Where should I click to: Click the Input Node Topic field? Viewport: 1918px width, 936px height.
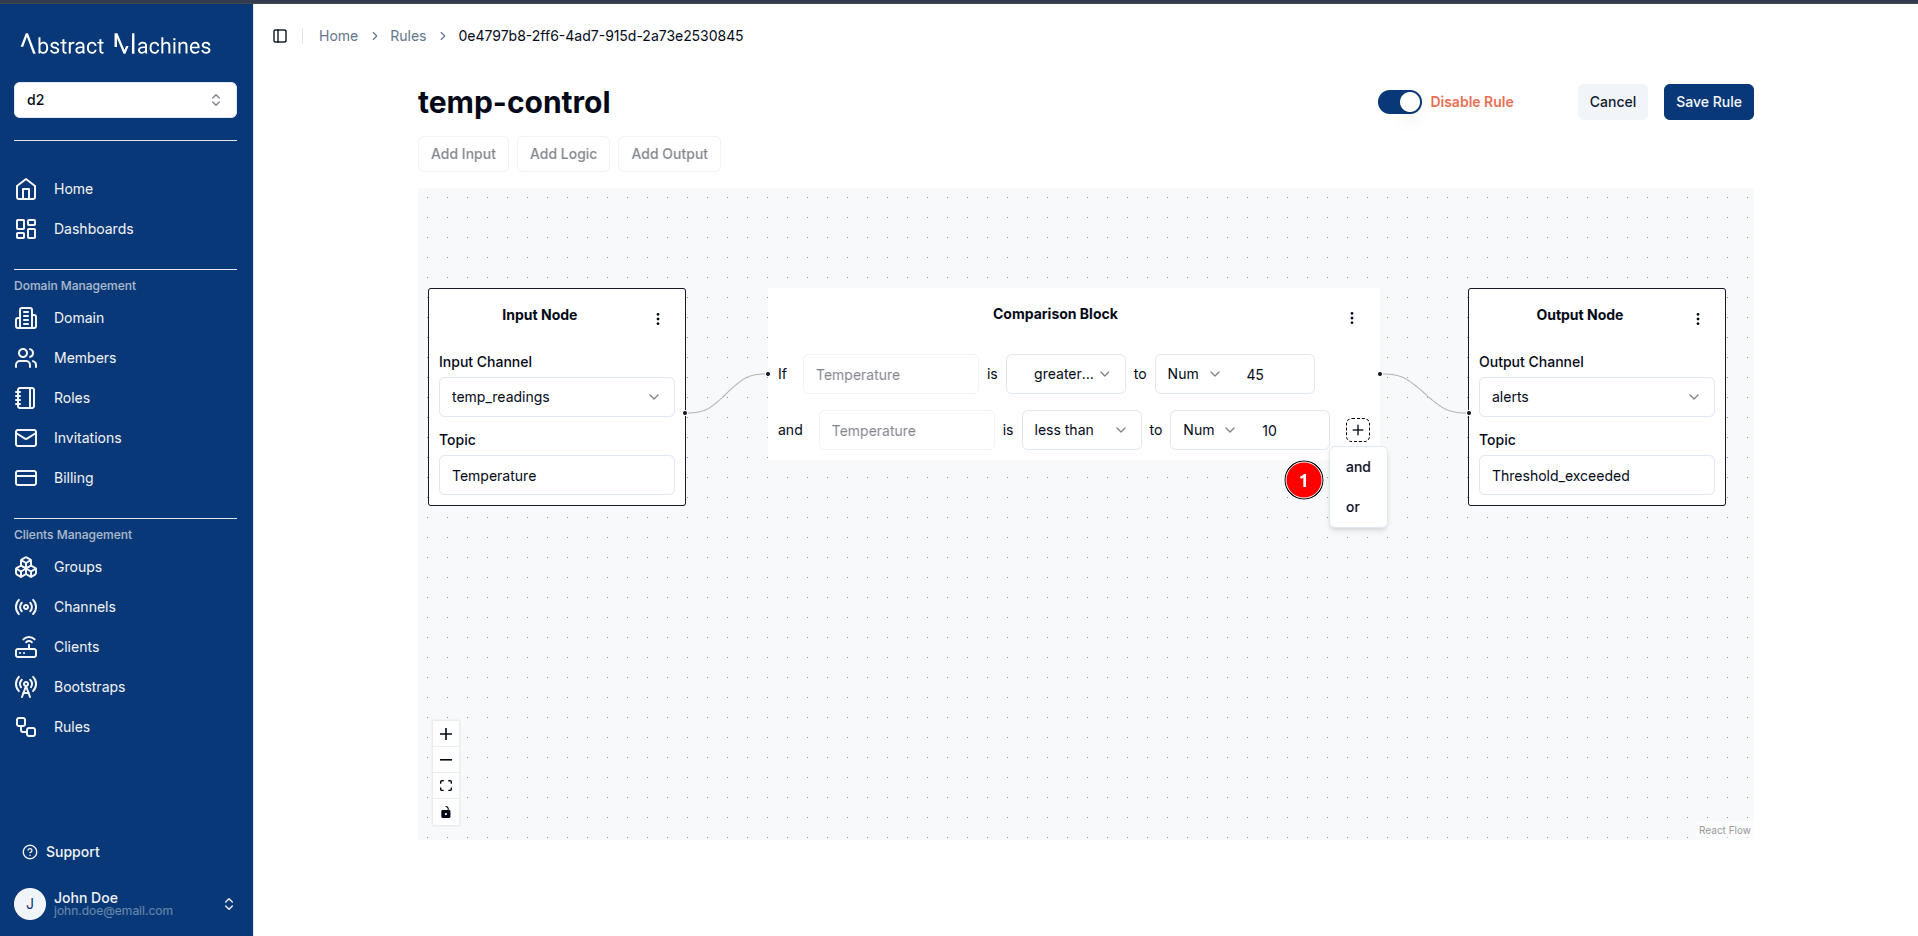click(x=557, y=475)
